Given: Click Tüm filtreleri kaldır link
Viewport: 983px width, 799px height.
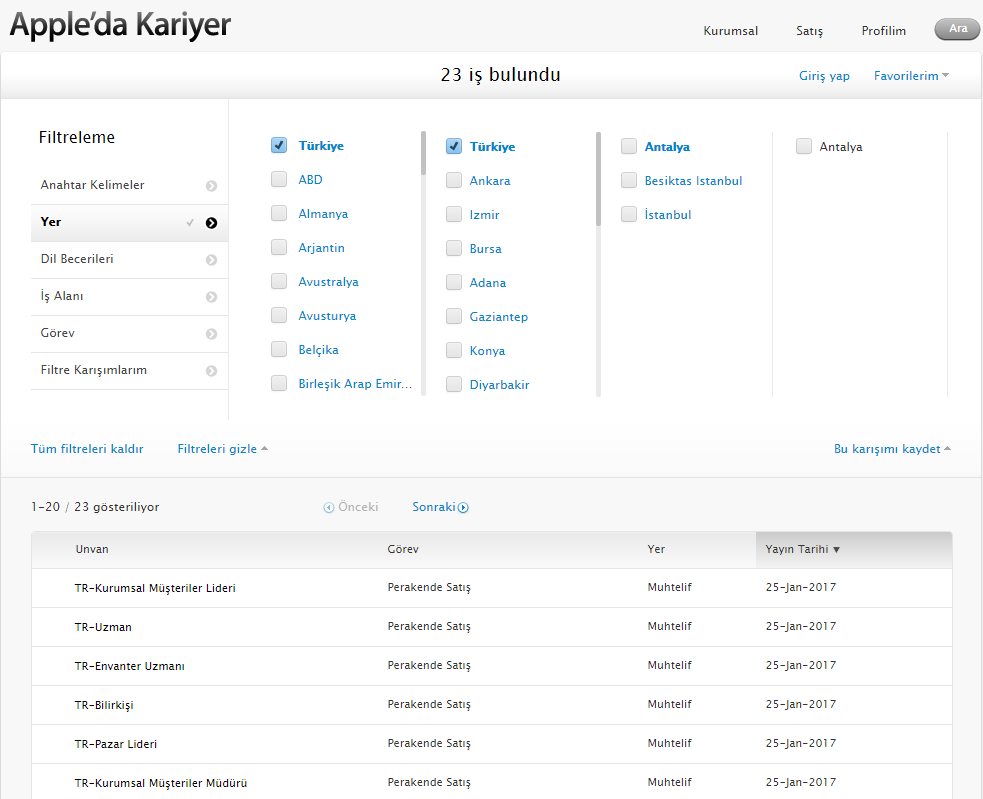Looking at the screenshot, I should tap(87, 449).
